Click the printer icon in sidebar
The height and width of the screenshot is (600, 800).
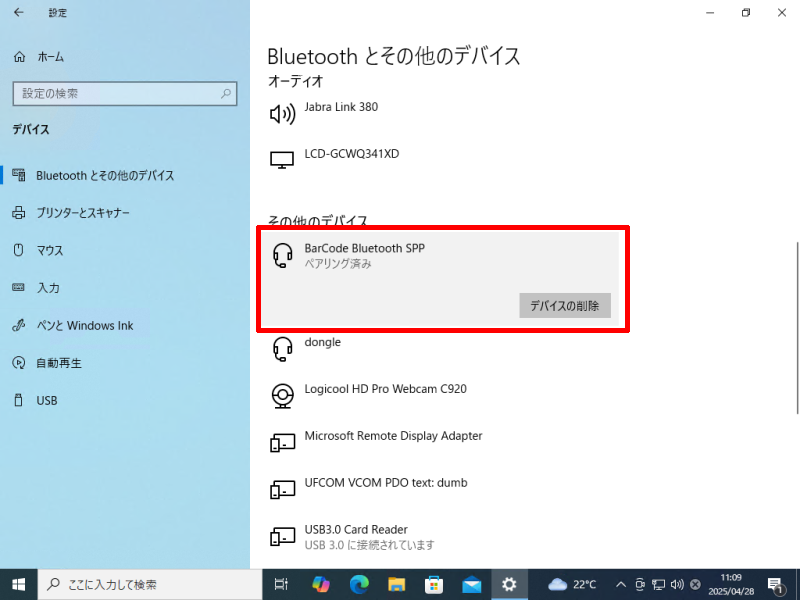[19, 213]
